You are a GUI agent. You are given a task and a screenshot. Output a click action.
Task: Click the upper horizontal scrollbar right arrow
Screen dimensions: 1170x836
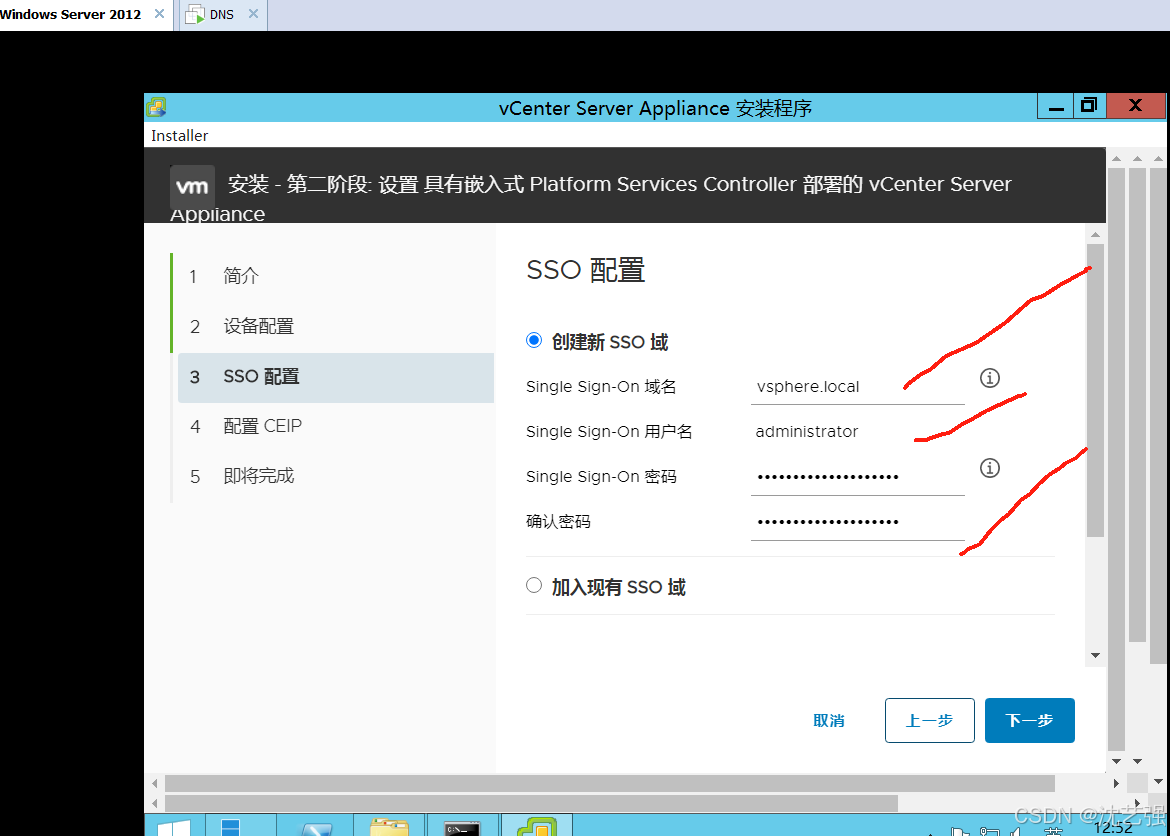click(x=1116, y=783)
